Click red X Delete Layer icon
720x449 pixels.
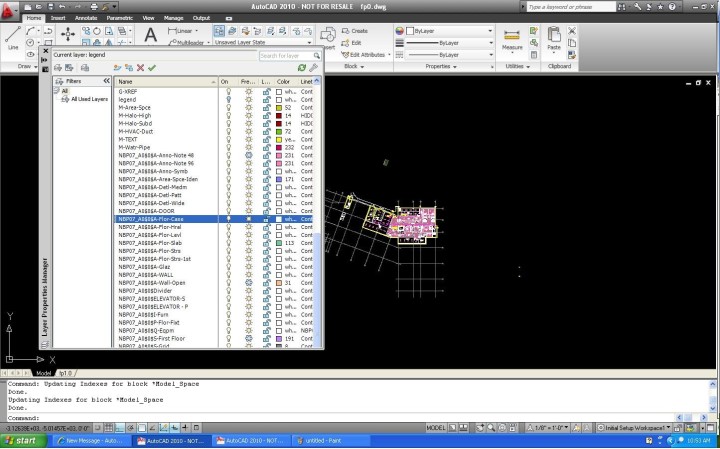click(141, 67)
